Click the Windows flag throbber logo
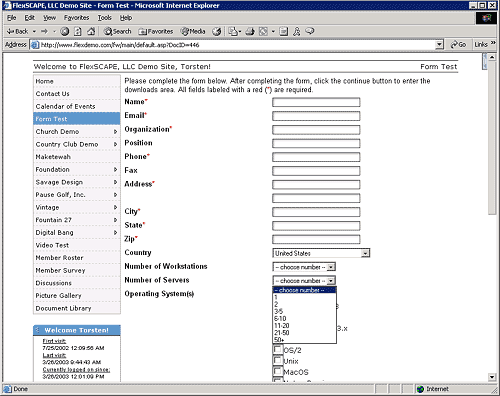This screenshot has height=396, width=500. [x=486, y=18]
